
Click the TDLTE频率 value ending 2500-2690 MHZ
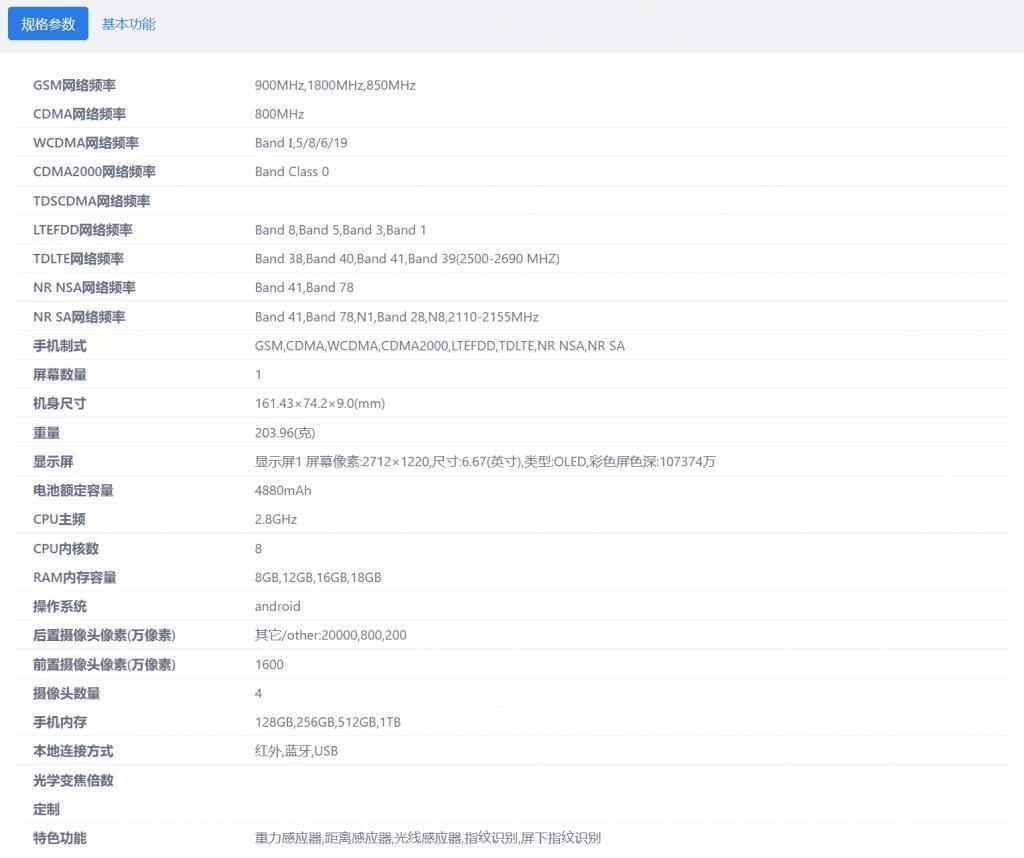point(407,258)
